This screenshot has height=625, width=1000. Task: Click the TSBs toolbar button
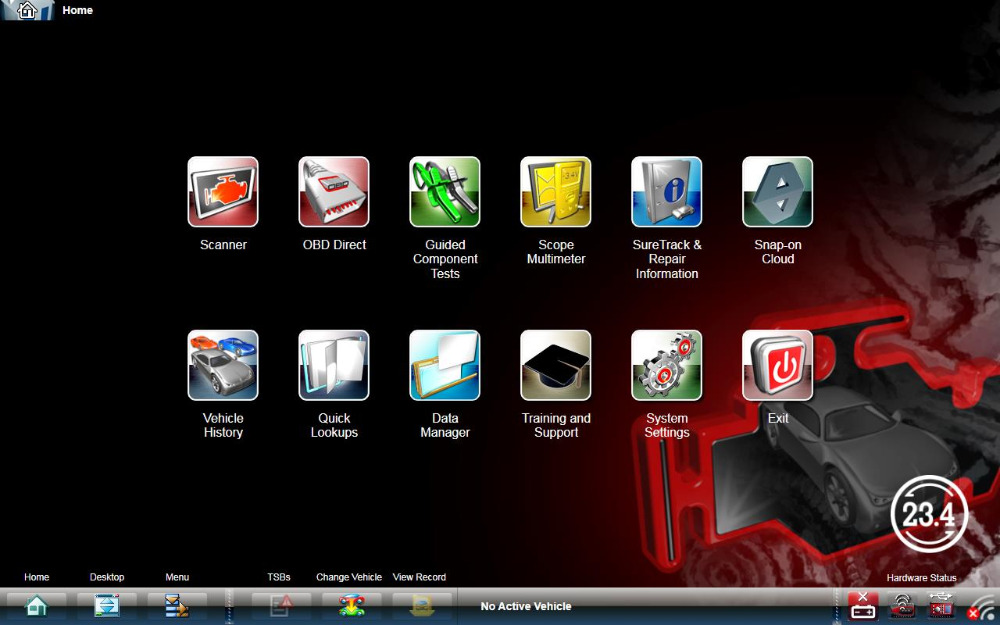281,605
